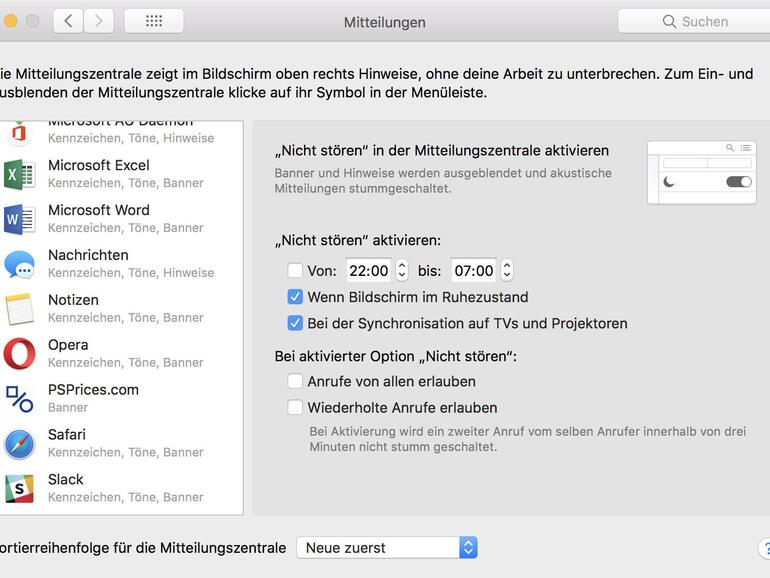
Task: Click the PSPrices.com percent icon
Action: [19, 399]
